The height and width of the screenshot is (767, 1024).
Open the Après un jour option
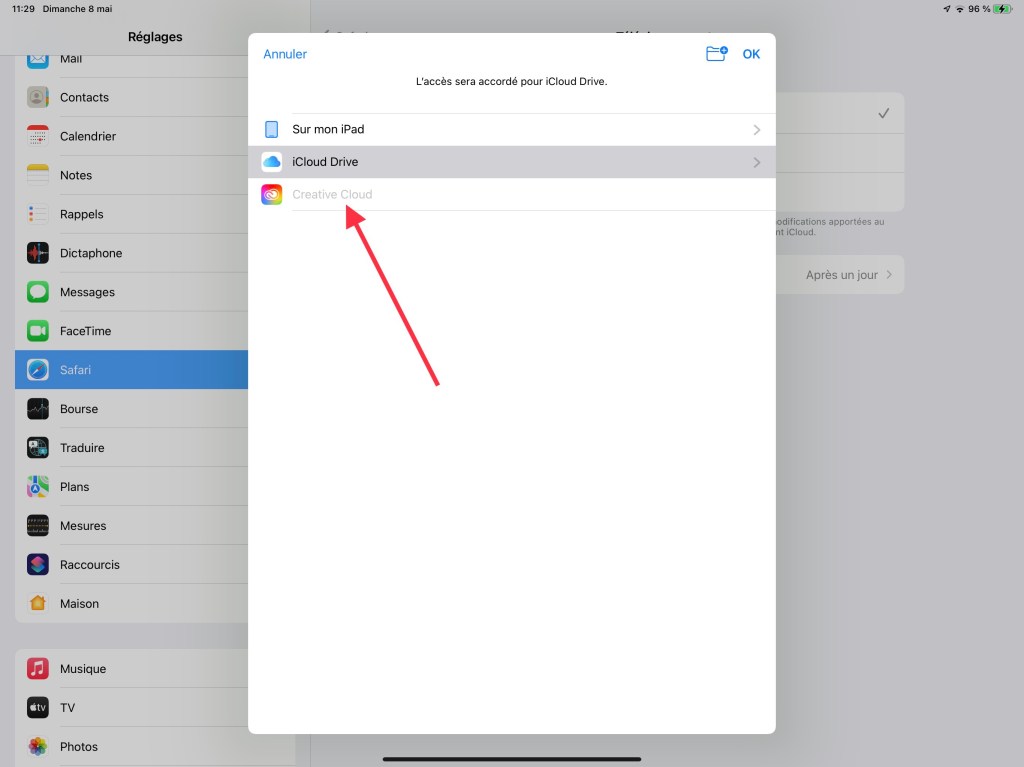(848, 275)
